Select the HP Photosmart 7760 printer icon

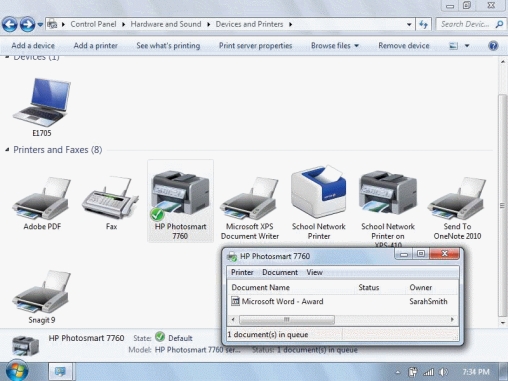coord(180,201)
